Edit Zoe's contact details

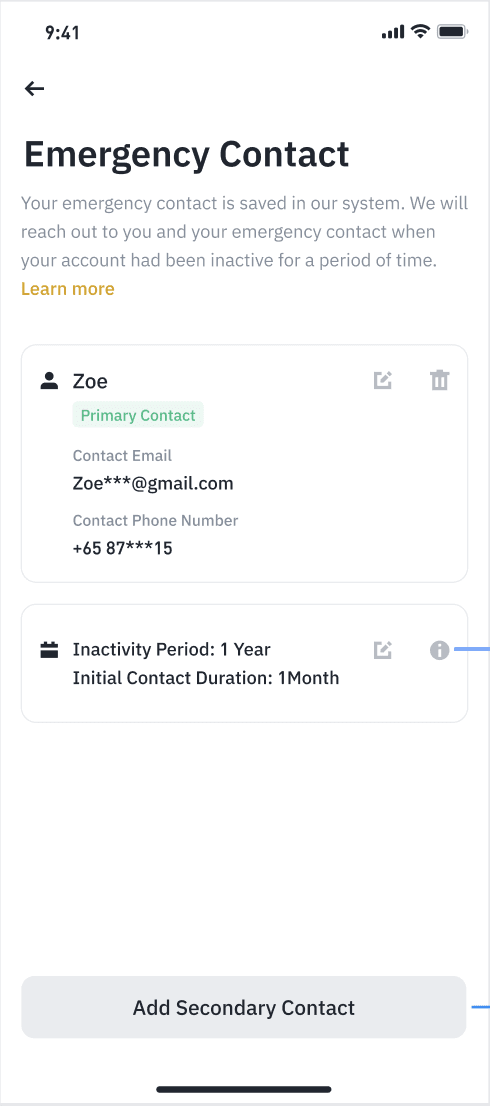coord(382,381)
